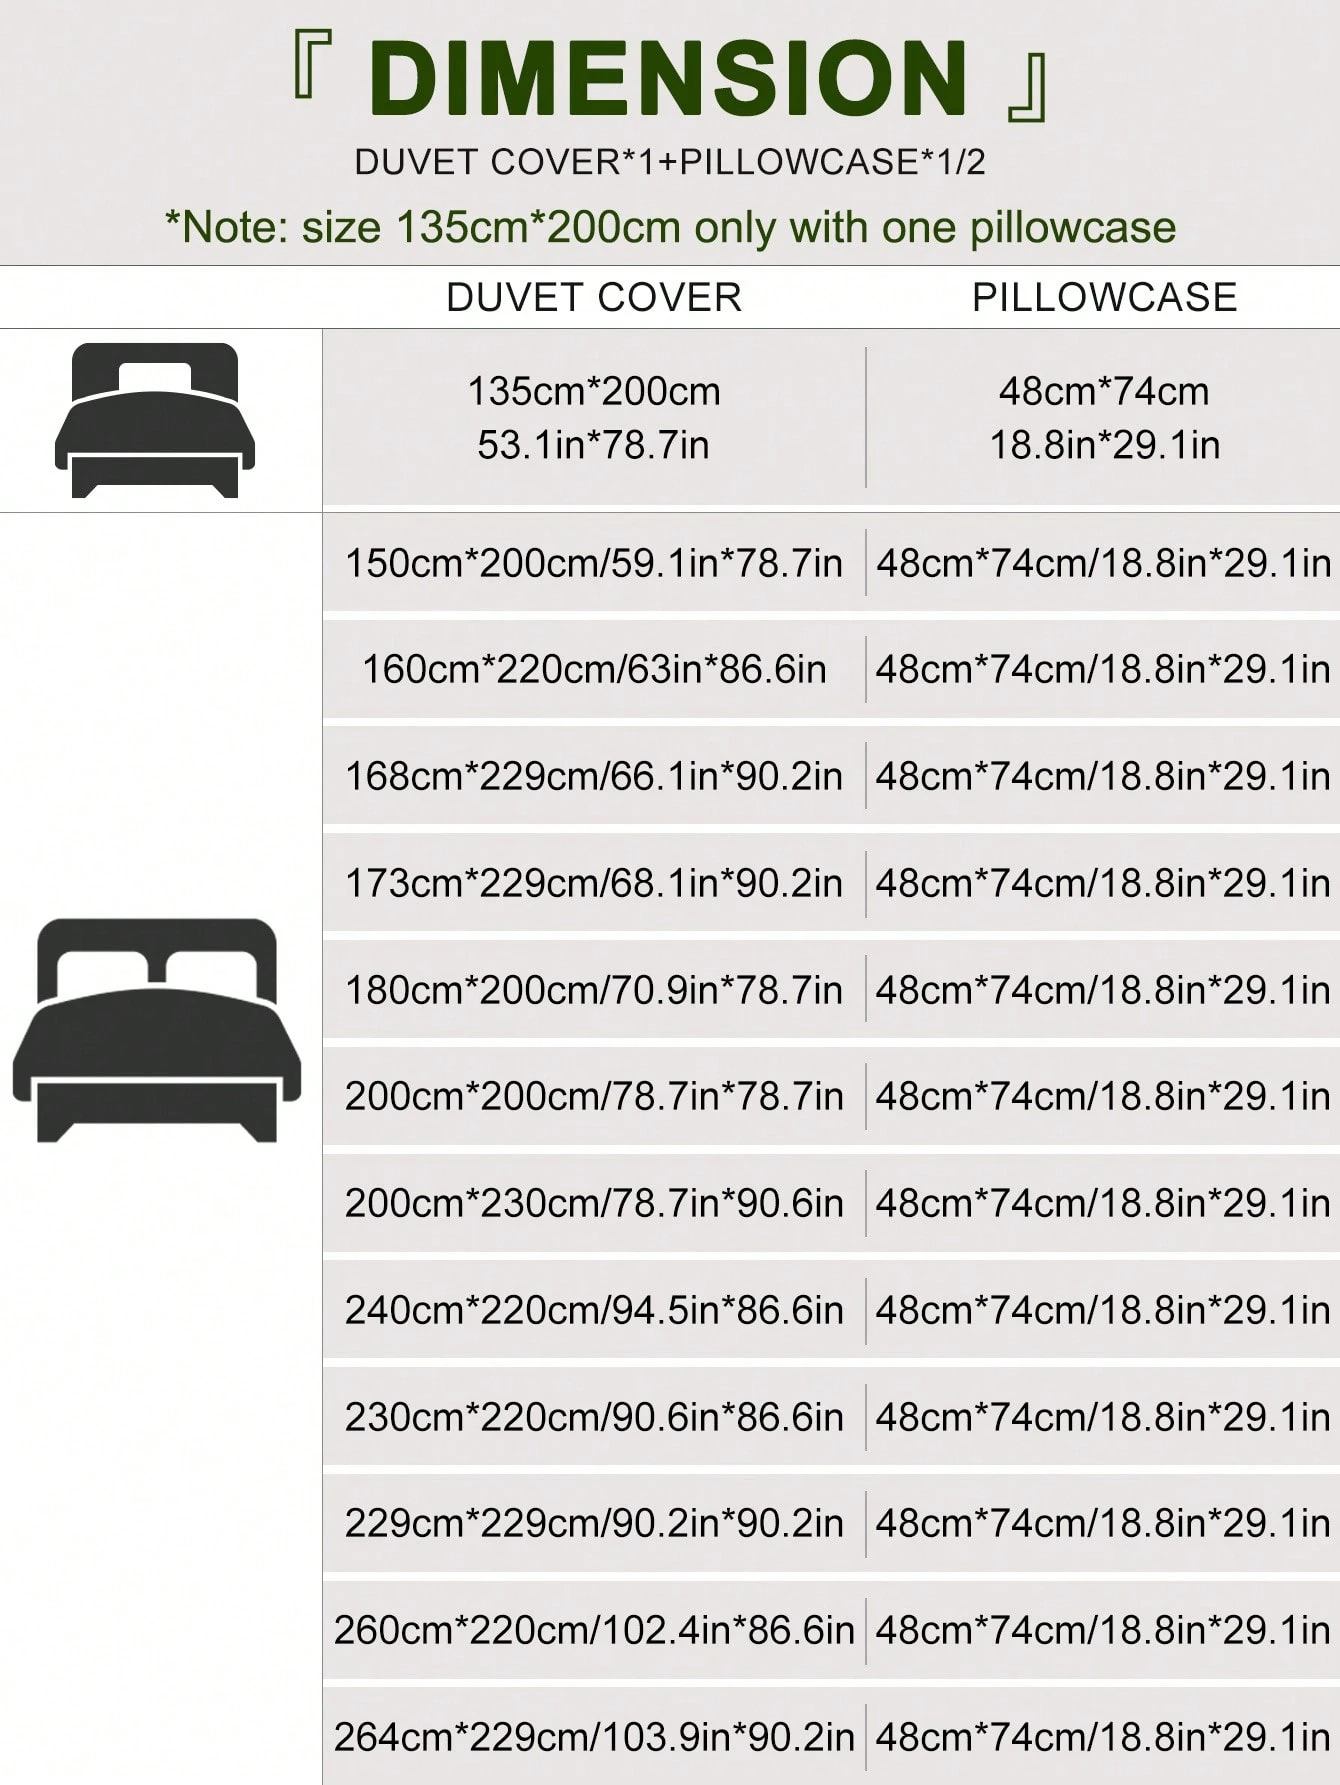The height and width of the screenshot is (1785, 1340).
Task: Select duvet size 200cm*230cm/78.7in*90.6in
Action: click(x=594, y=1203)
